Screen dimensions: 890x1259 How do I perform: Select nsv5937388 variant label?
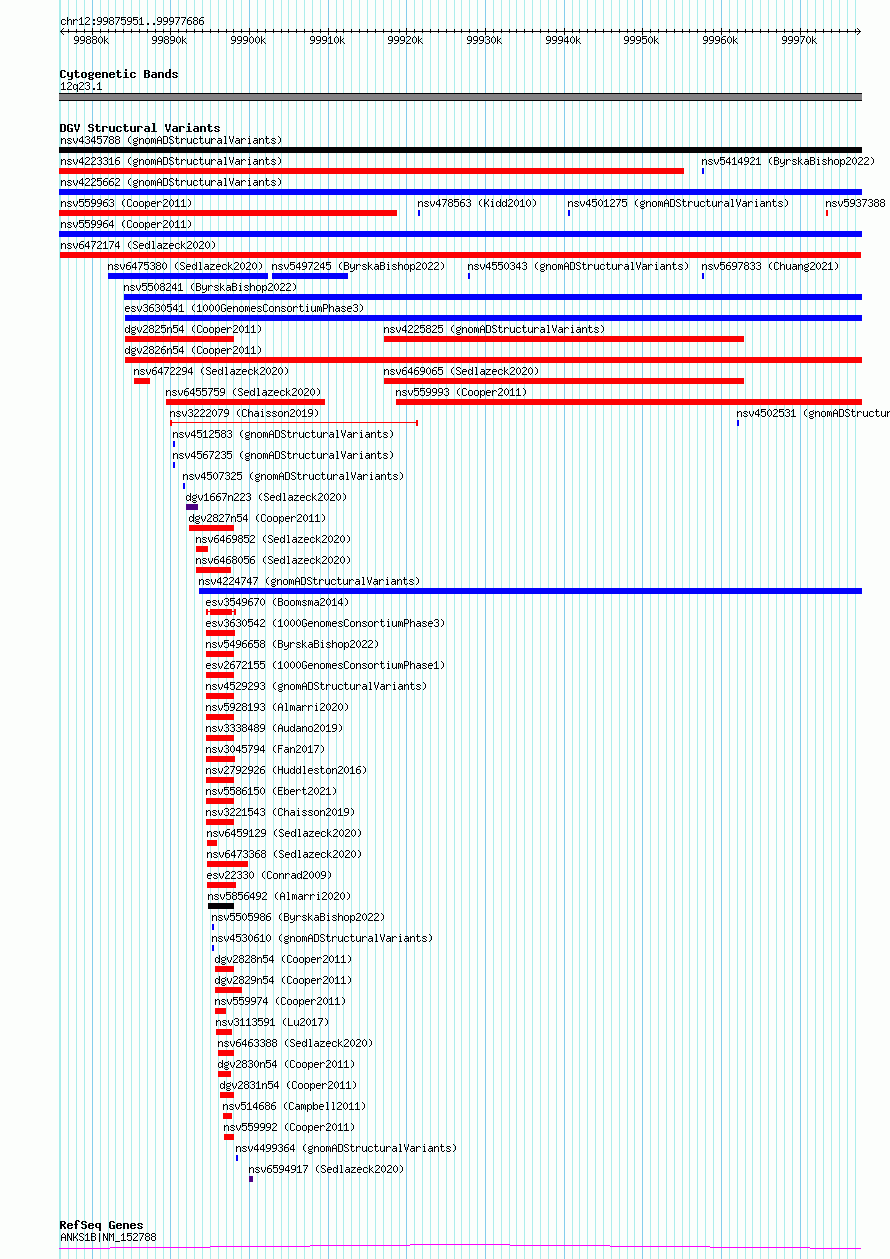tap(855, 203)
